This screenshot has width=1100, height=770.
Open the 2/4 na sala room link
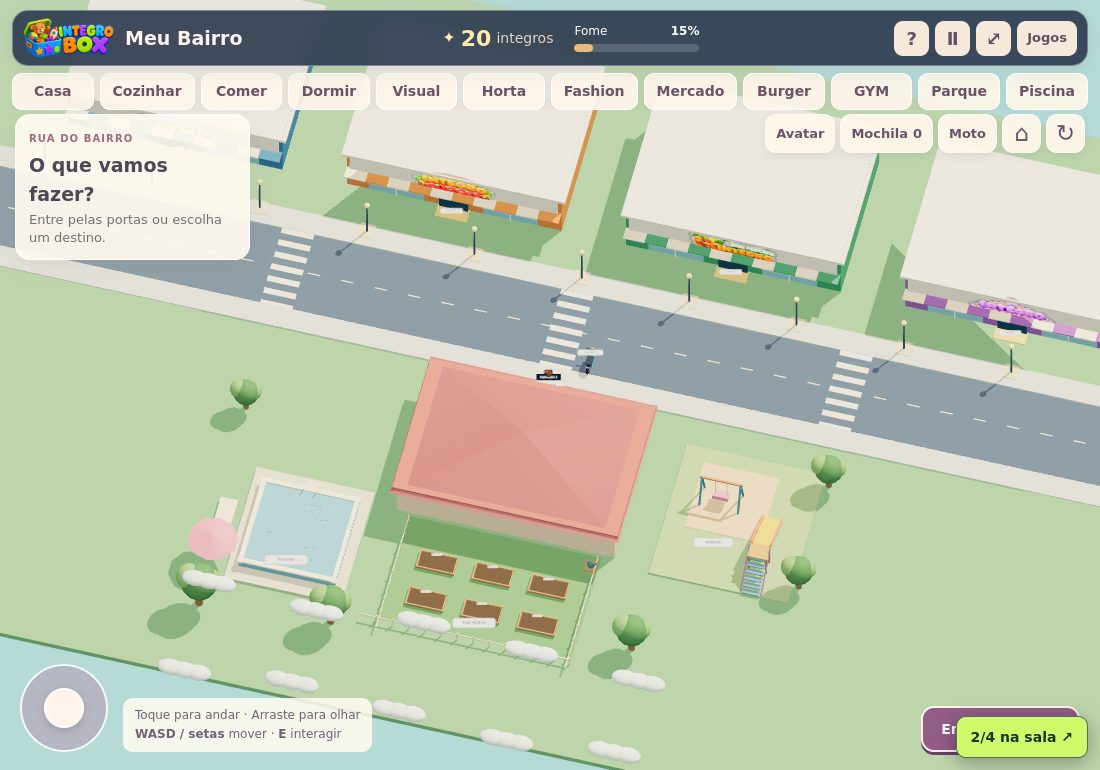pos(1021,737)
